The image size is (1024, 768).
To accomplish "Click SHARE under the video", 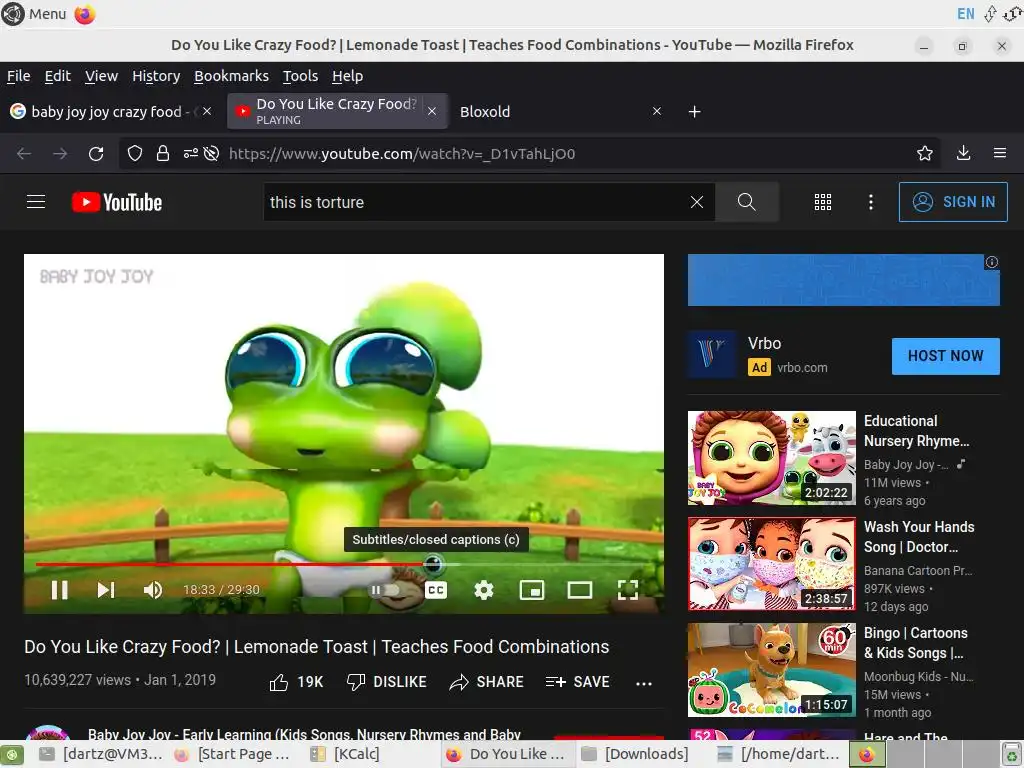I will [x=487, y=682].
